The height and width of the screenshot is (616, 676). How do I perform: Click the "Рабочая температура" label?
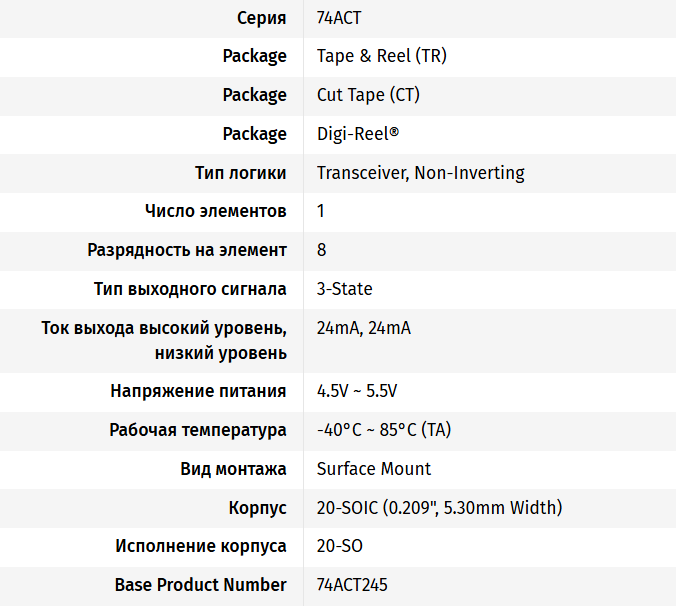tap(198, 430)
